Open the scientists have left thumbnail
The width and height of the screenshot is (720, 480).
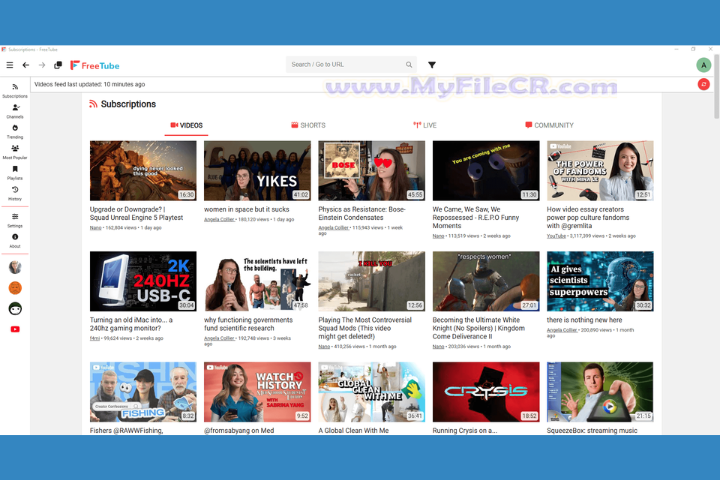(257, 281)
